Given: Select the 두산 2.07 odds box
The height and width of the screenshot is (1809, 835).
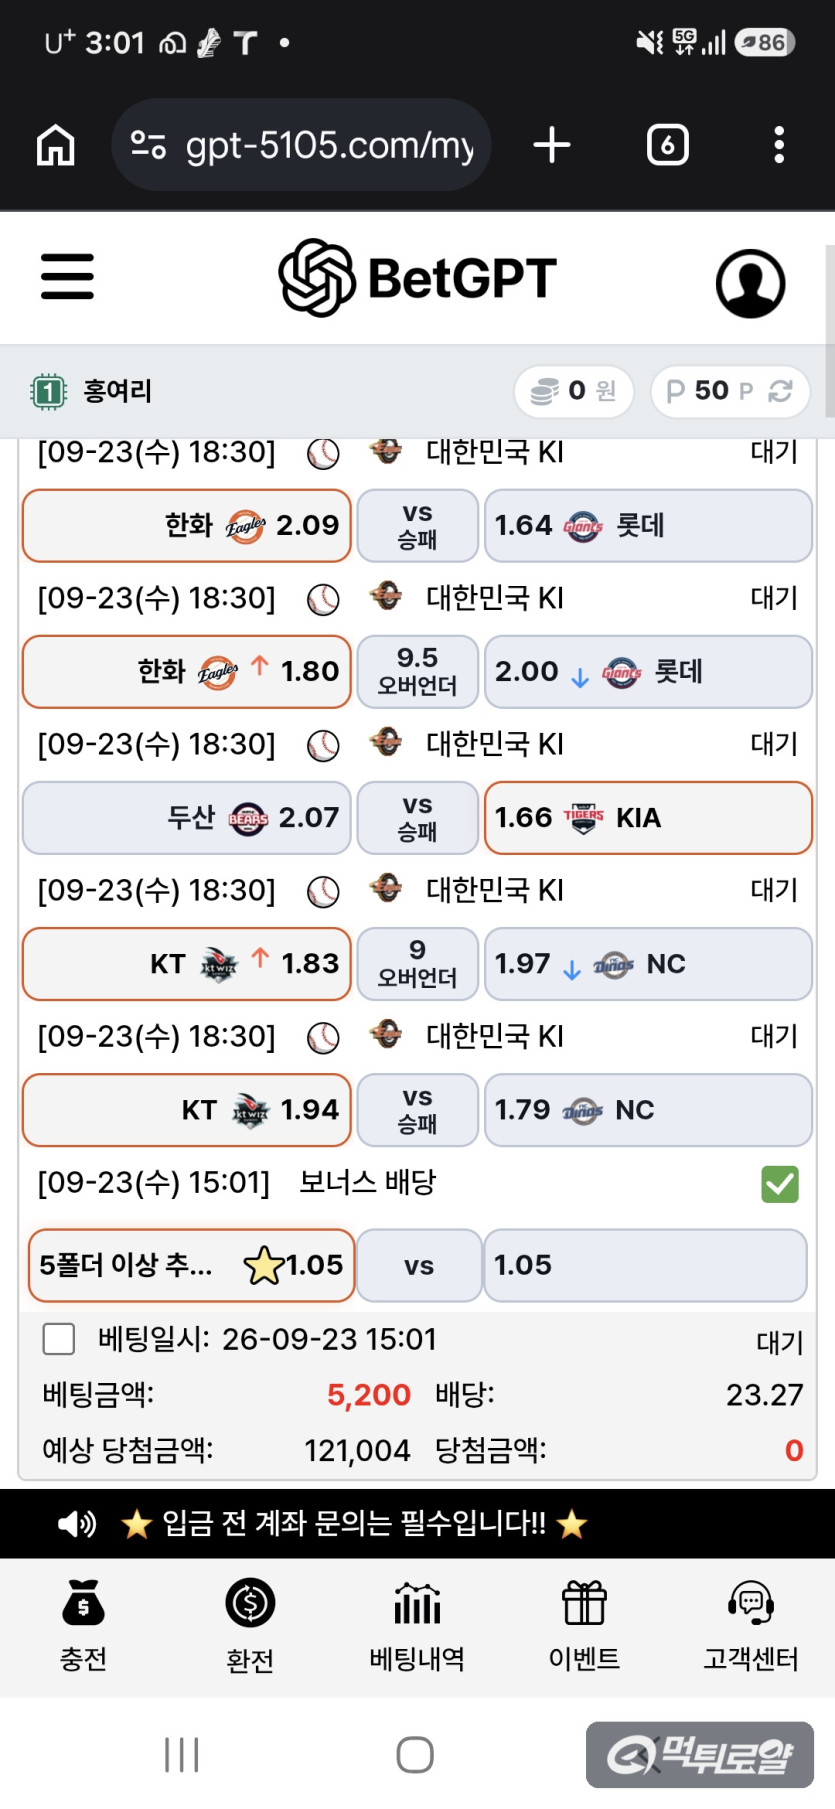Looking at the screenshot, I should click(187, 818).
